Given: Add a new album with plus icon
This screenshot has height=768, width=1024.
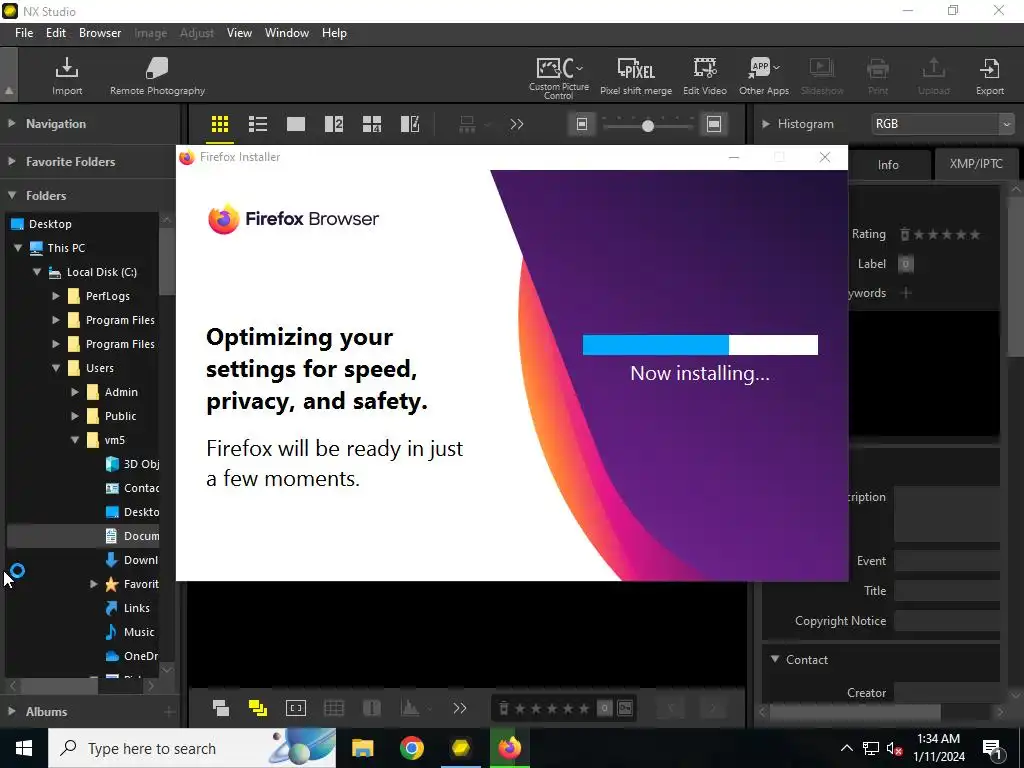Looking at the screenshot, I should (x=168, y=712).
